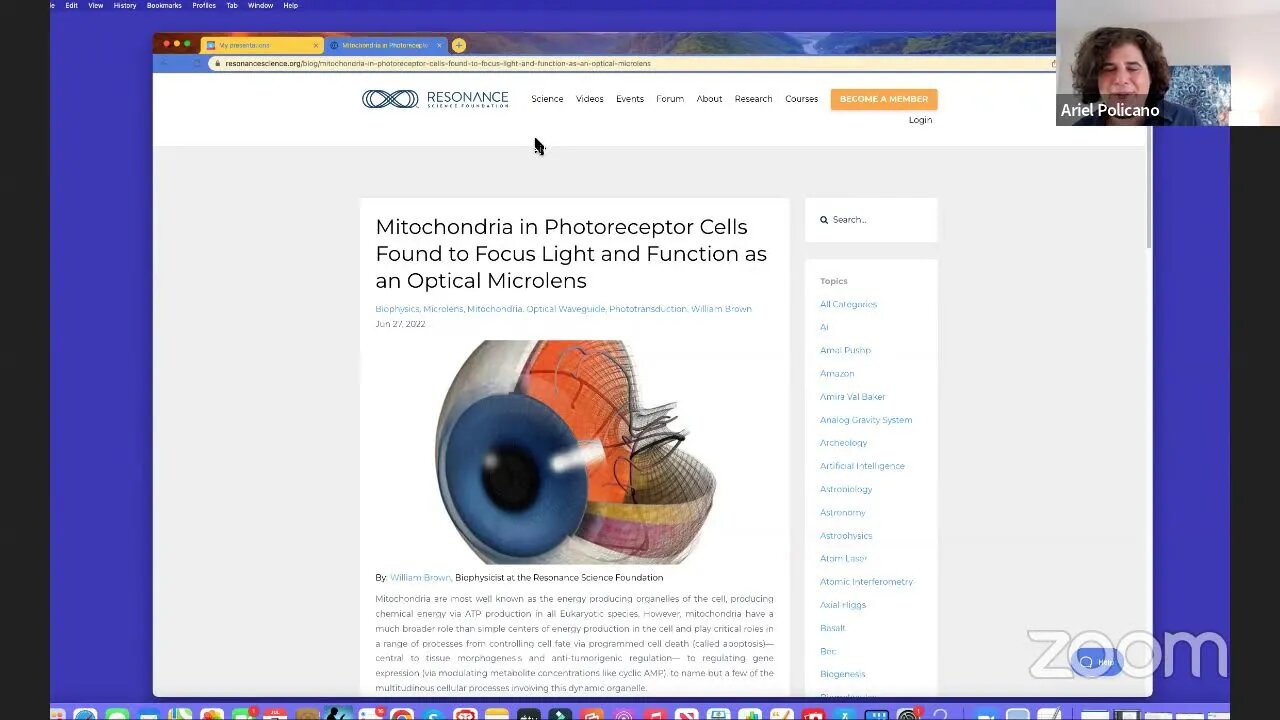The image size is (1280, 720).
Task: Click the Phototransduction tag link
Action: coord(647,309)
